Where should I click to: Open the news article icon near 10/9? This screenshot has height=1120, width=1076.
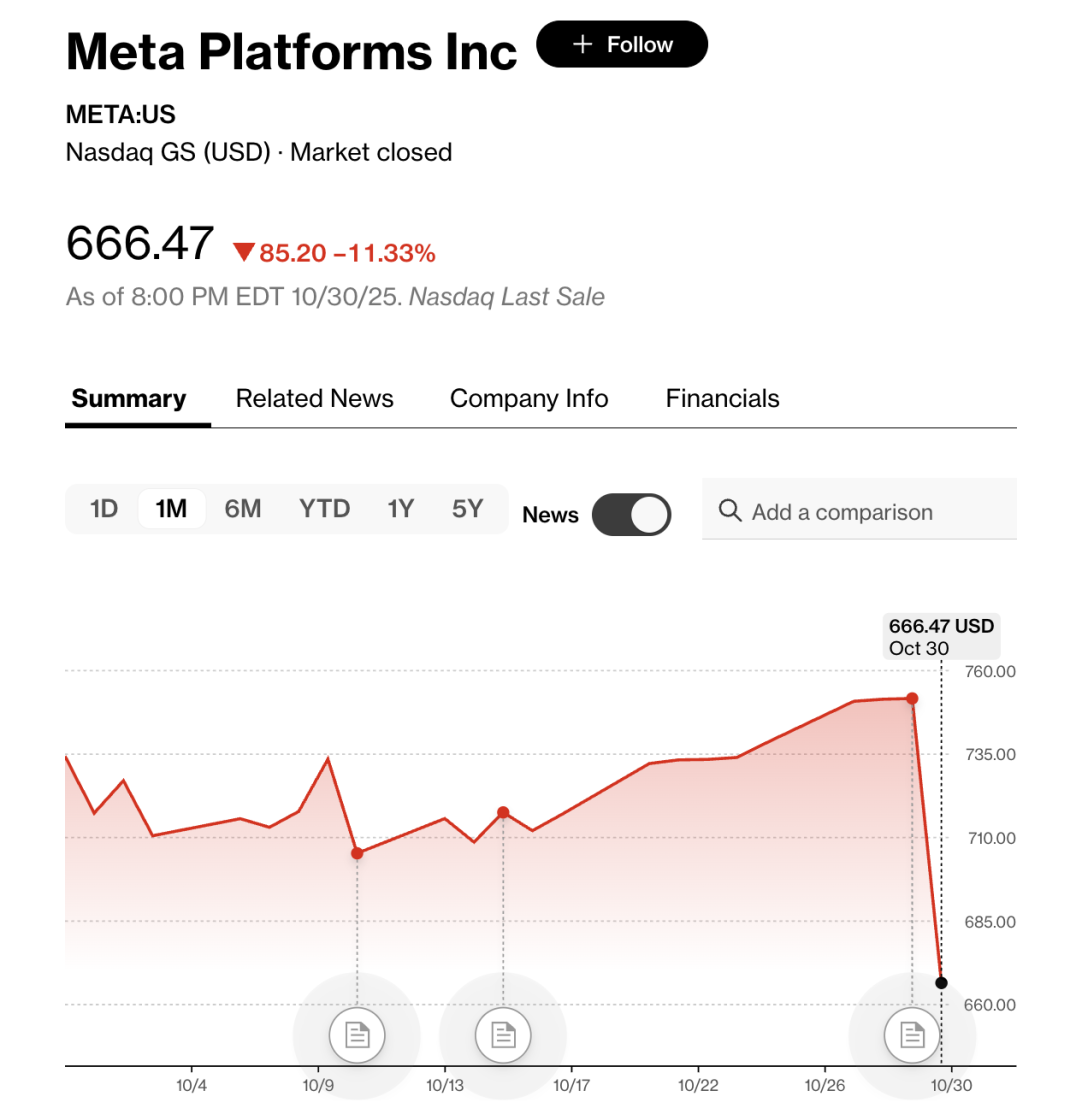(x=357, y=1034)
